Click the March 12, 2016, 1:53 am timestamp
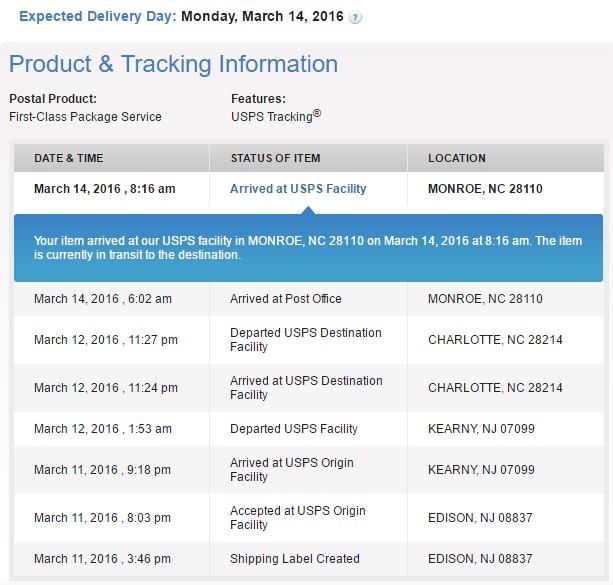The height and width of the screenshot is (585, 613). 103,429
